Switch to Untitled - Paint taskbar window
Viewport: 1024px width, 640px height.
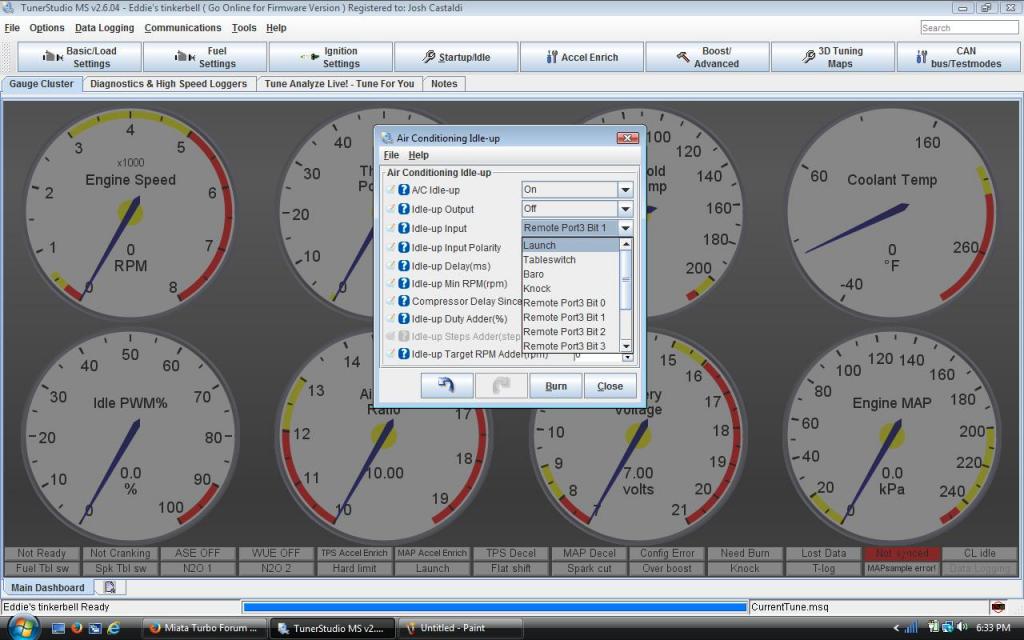click(460, 628)
